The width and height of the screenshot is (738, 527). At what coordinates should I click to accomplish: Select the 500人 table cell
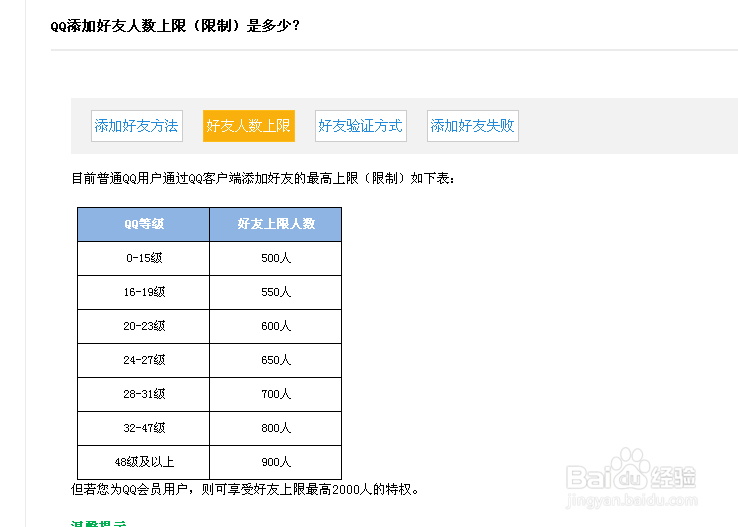[x=276, y=258]
